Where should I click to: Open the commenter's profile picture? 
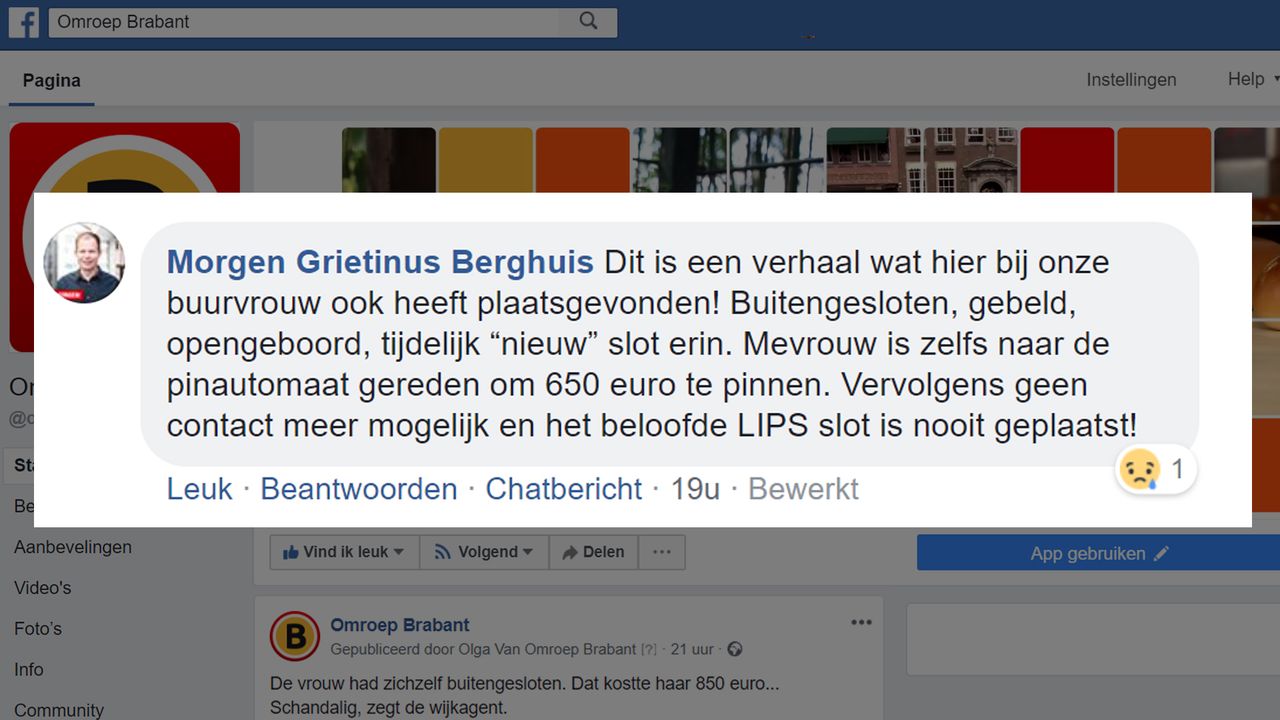pyautogui.click(x=84, y=263)
